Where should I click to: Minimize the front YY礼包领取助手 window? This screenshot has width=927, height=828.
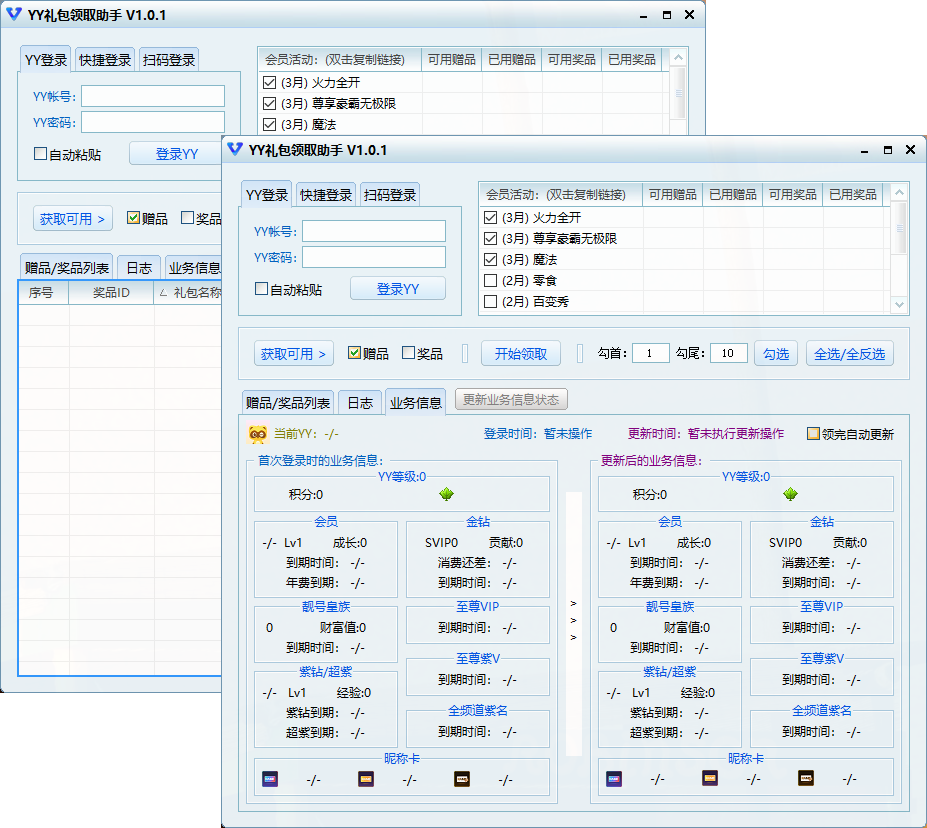click(864, 150)
